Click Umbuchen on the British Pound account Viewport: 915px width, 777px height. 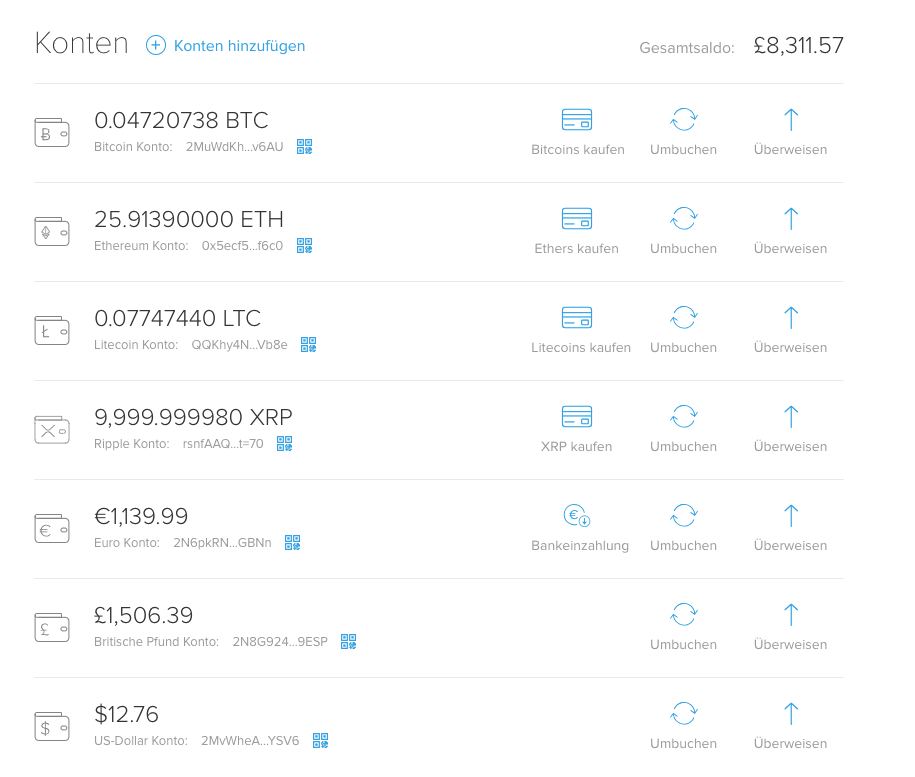[683, 627]
